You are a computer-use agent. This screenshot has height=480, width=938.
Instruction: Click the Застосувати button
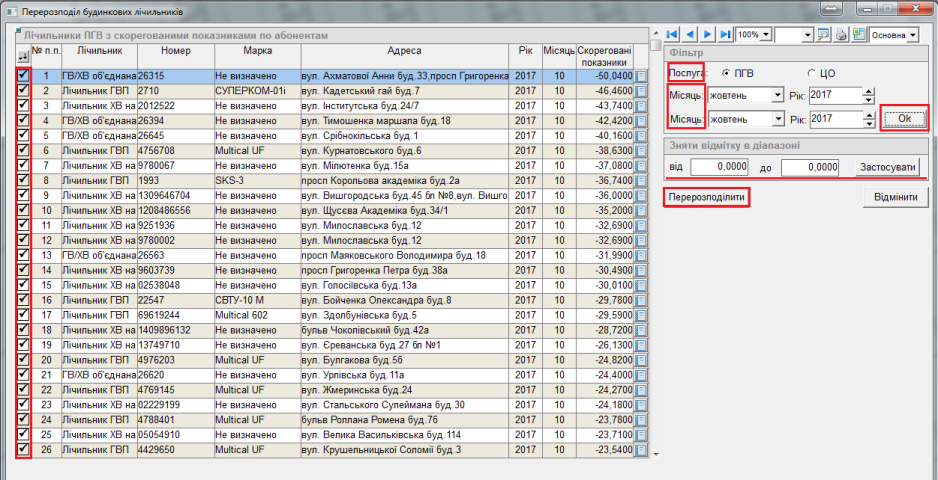[x=887, y=166]
